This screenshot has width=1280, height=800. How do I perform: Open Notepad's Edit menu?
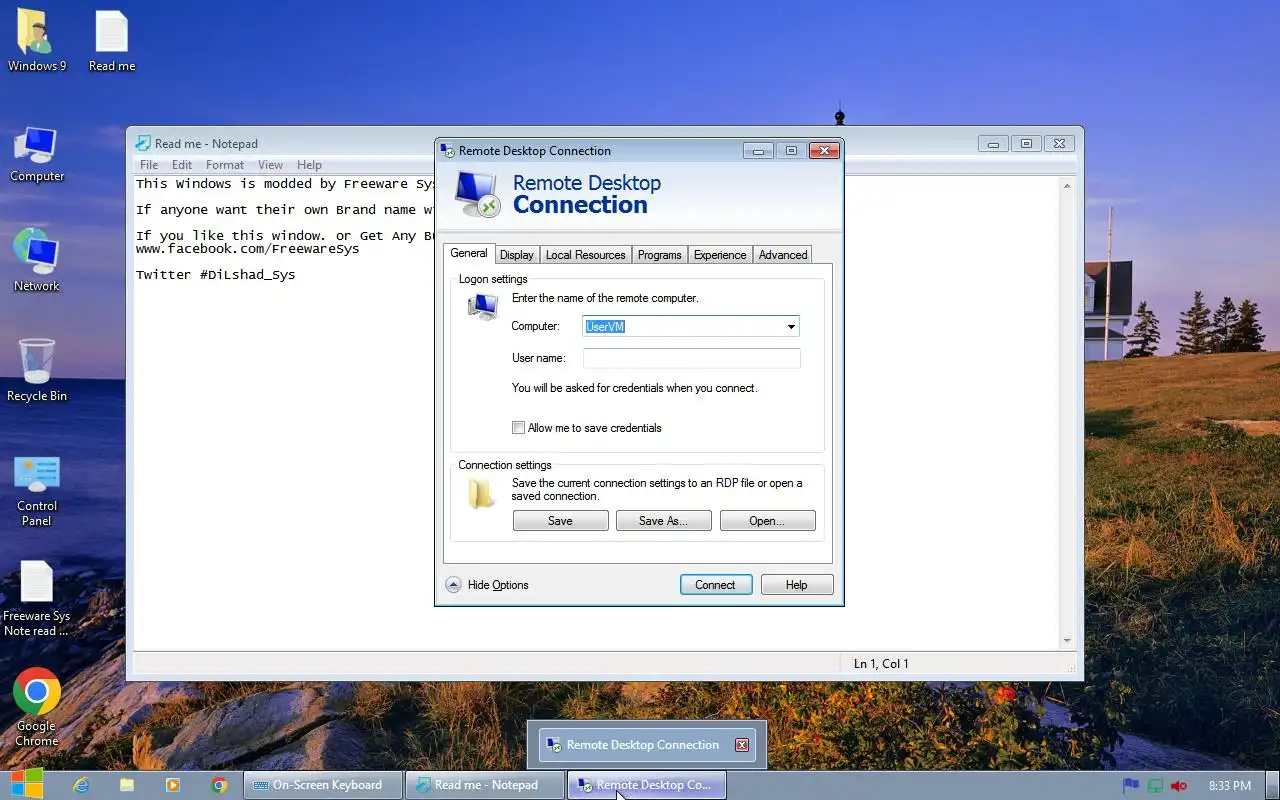pos(182,165)
